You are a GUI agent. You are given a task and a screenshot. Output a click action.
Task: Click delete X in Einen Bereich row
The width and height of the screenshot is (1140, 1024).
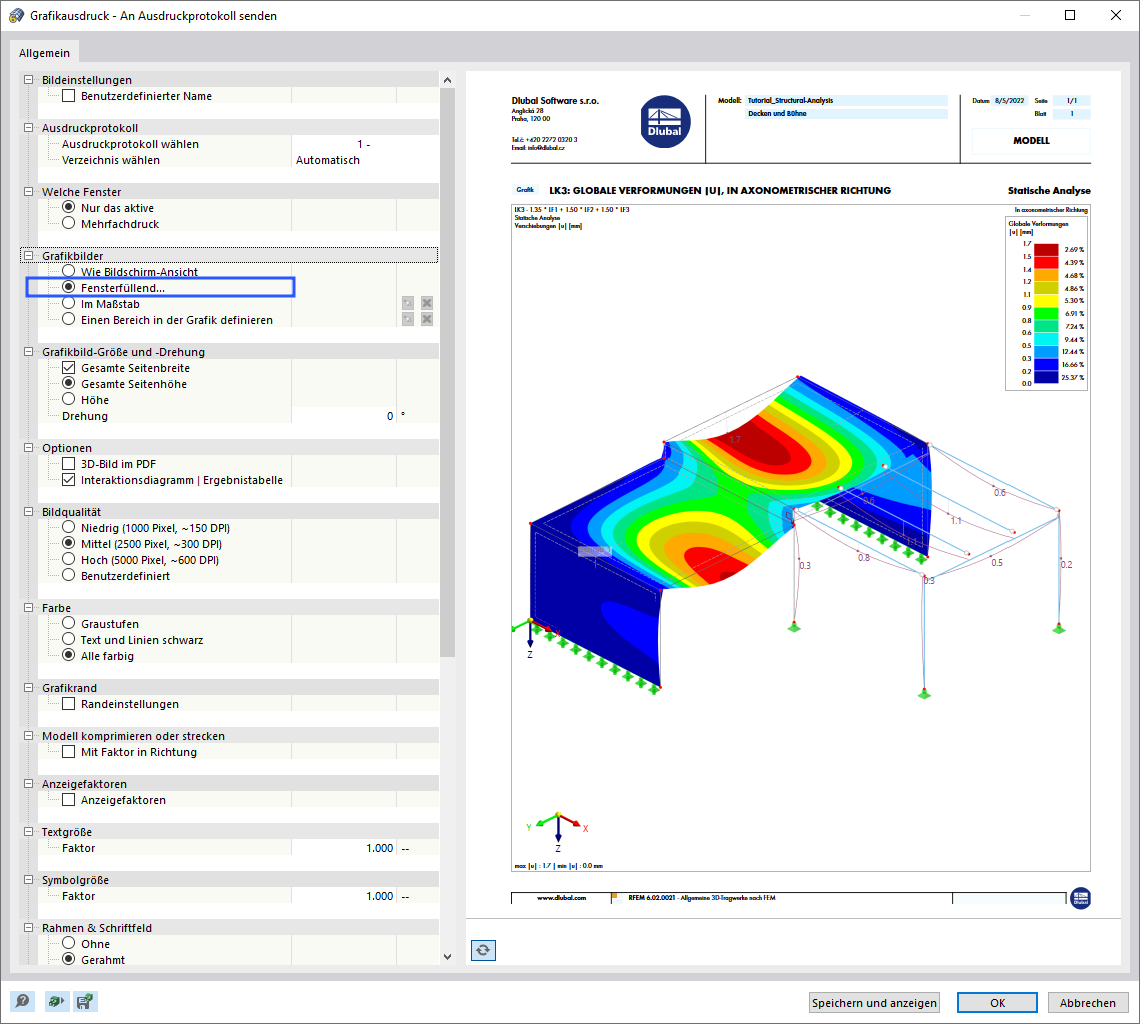427,319
